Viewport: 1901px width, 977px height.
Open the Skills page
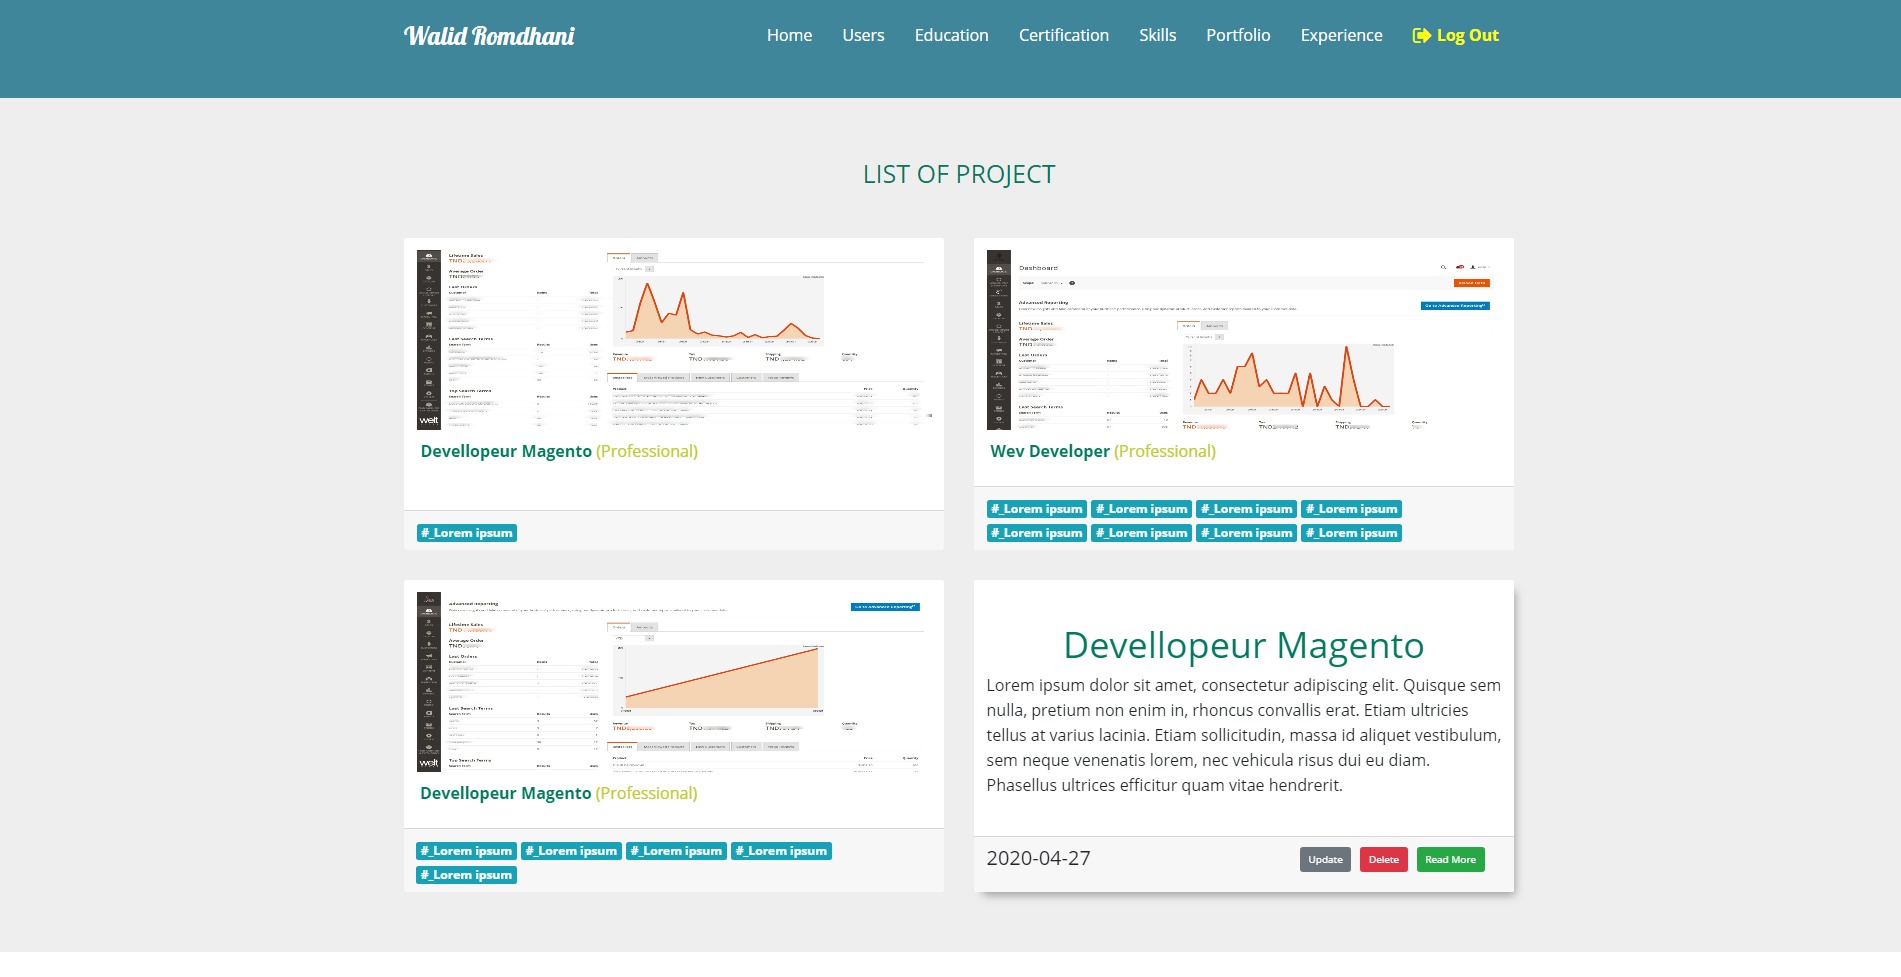pyautogui.click(x=1157, y=35)
